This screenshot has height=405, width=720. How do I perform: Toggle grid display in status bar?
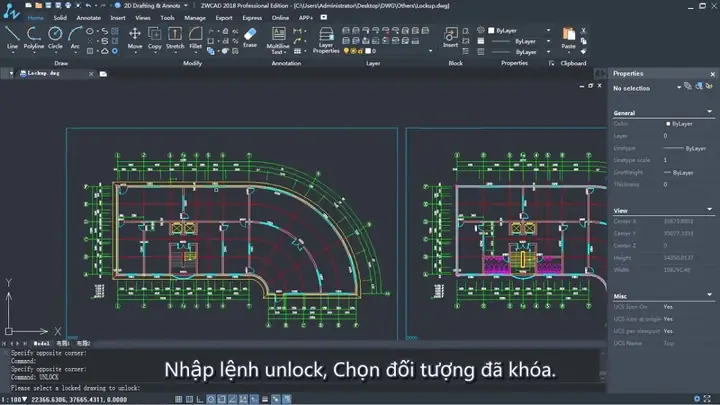[189, 399]
